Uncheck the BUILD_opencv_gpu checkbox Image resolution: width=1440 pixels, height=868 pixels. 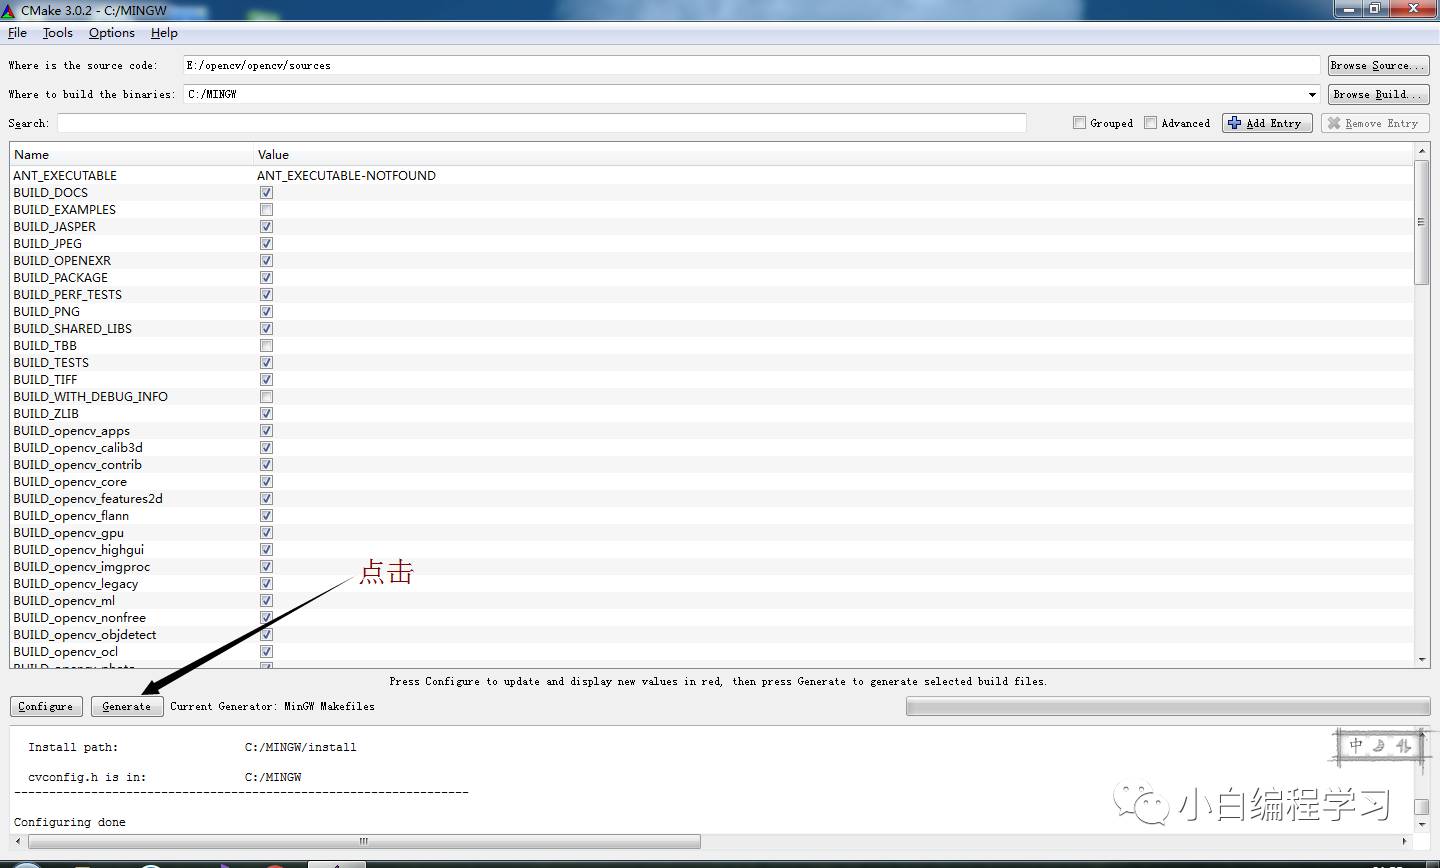coord(266,533)
